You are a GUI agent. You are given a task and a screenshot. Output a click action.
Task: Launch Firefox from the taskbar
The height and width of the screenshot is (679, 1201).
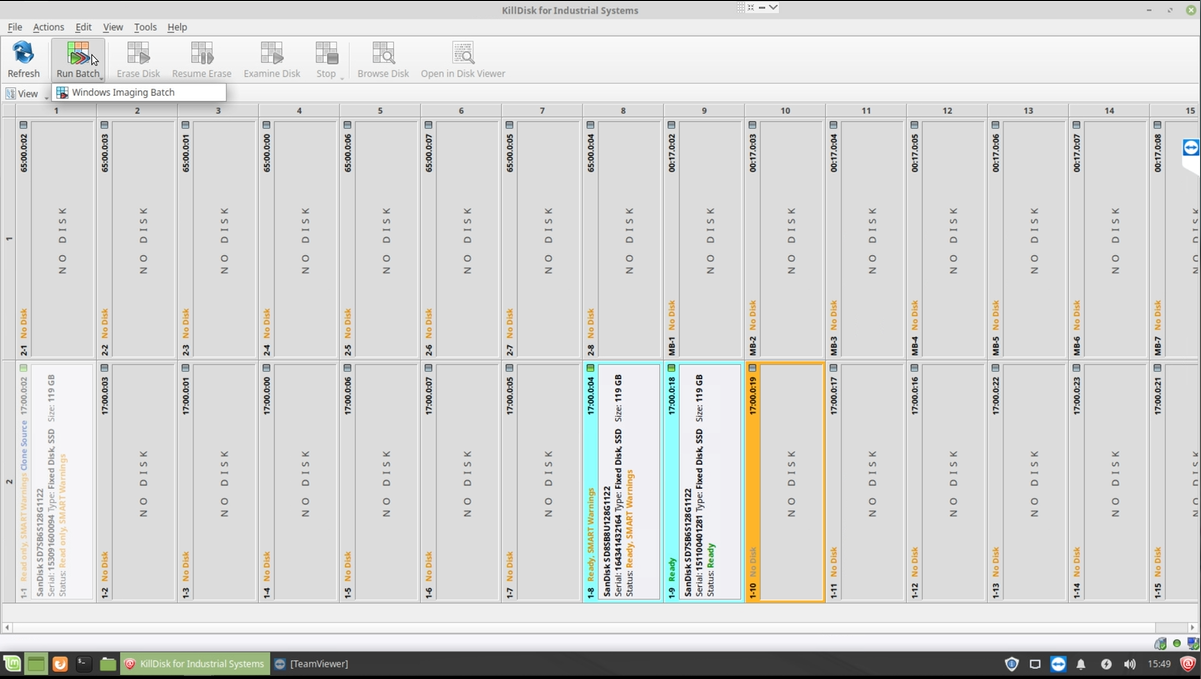[60, 664]
